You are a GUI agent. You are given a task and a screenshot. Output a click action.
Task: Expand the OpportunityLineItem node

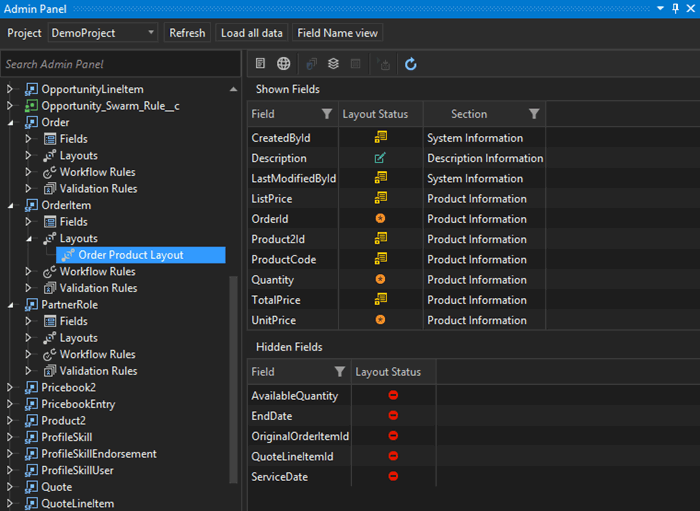point(9,89)
